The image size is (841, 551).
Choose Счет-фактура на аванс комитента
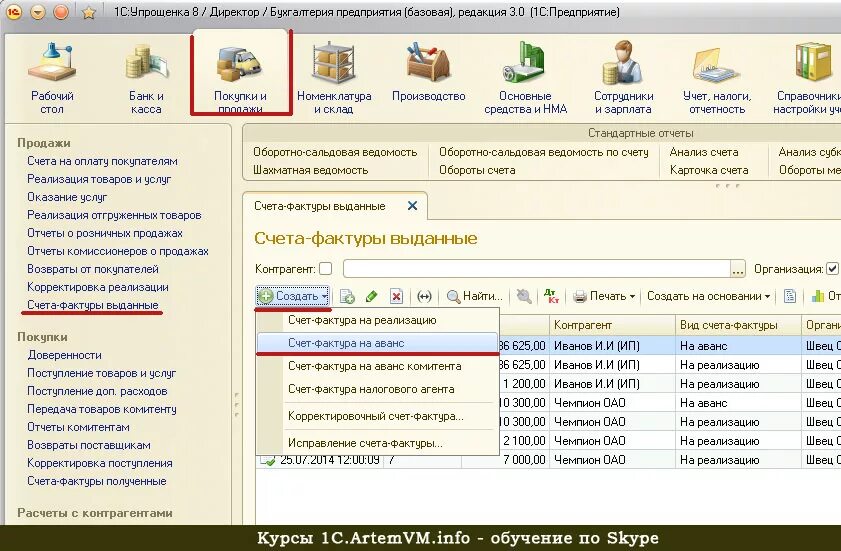pyautogui.click(x=378, y=366)
